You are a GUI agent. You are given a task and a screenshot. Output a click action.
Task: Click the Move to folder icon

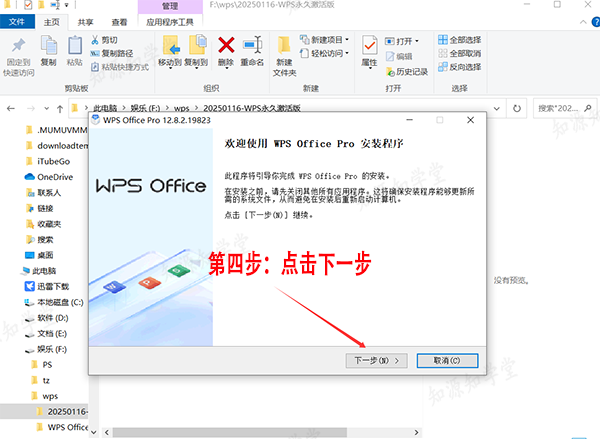point(171,45)
